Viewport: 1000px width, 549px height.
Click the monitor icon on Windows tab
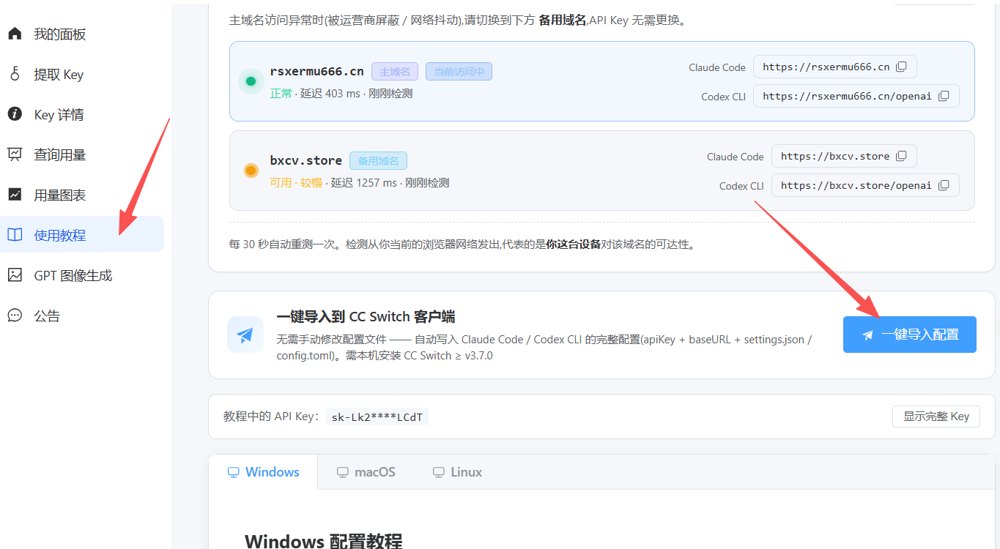click(233, 472)
